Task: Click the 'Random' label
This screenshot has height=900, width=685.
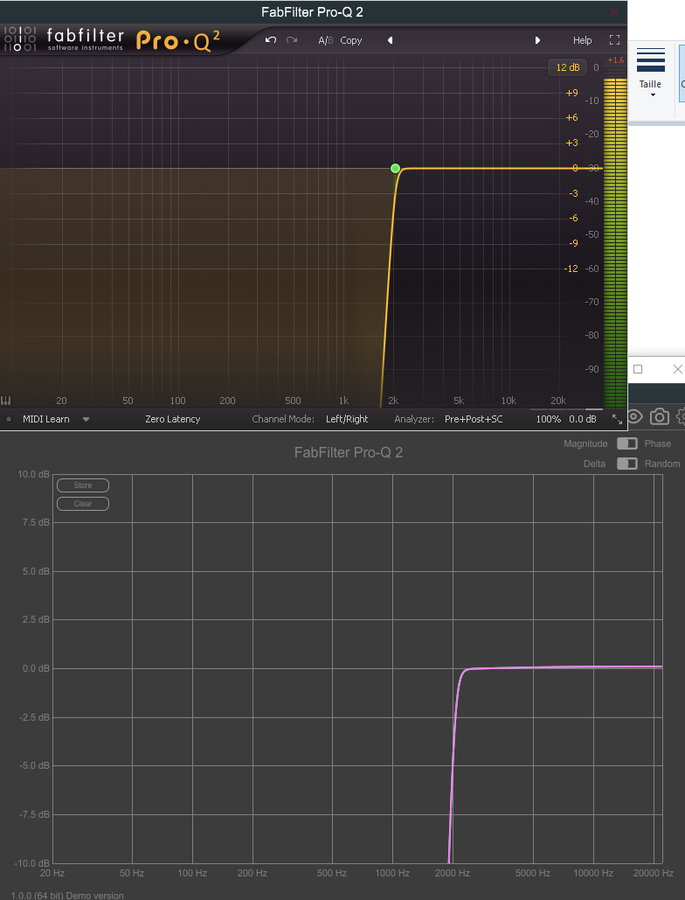Action: click(662, 464)
